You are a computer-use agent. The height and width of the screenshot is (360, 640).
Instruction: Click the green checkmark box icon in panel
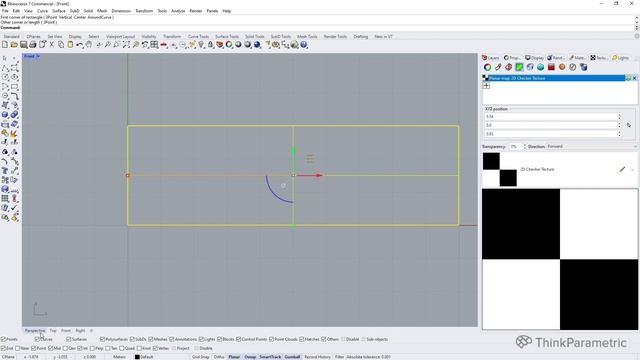(519, 67)
